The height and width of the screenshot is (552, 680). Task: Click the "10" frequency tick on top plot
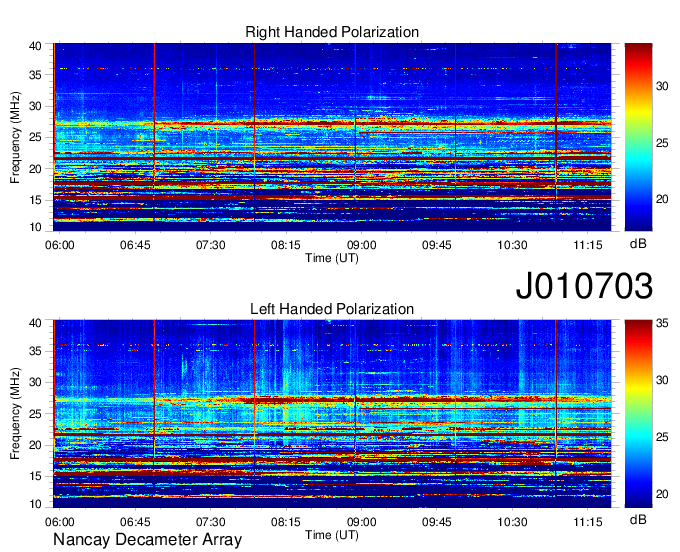[36, 227]
